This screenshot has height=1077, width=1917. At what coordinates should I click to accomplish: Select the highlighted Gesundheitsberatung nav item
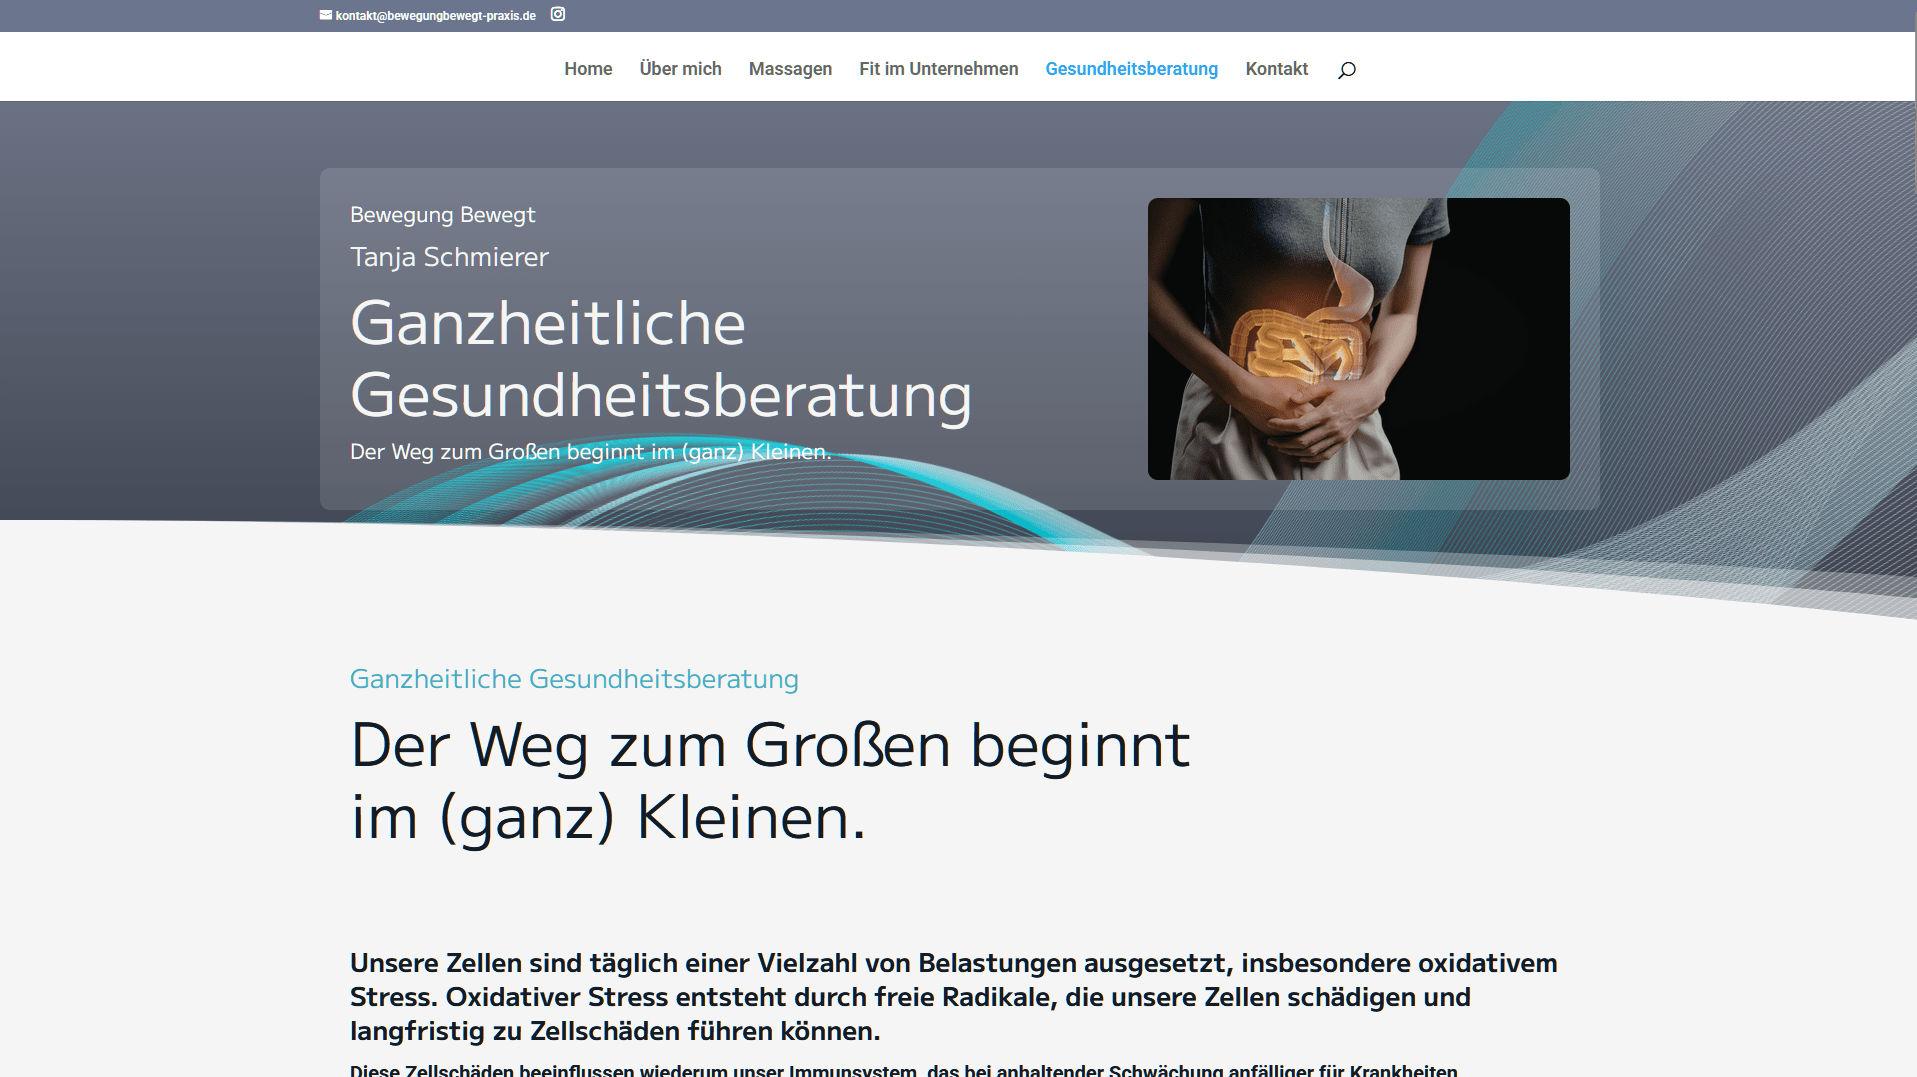coord(1131,69)
